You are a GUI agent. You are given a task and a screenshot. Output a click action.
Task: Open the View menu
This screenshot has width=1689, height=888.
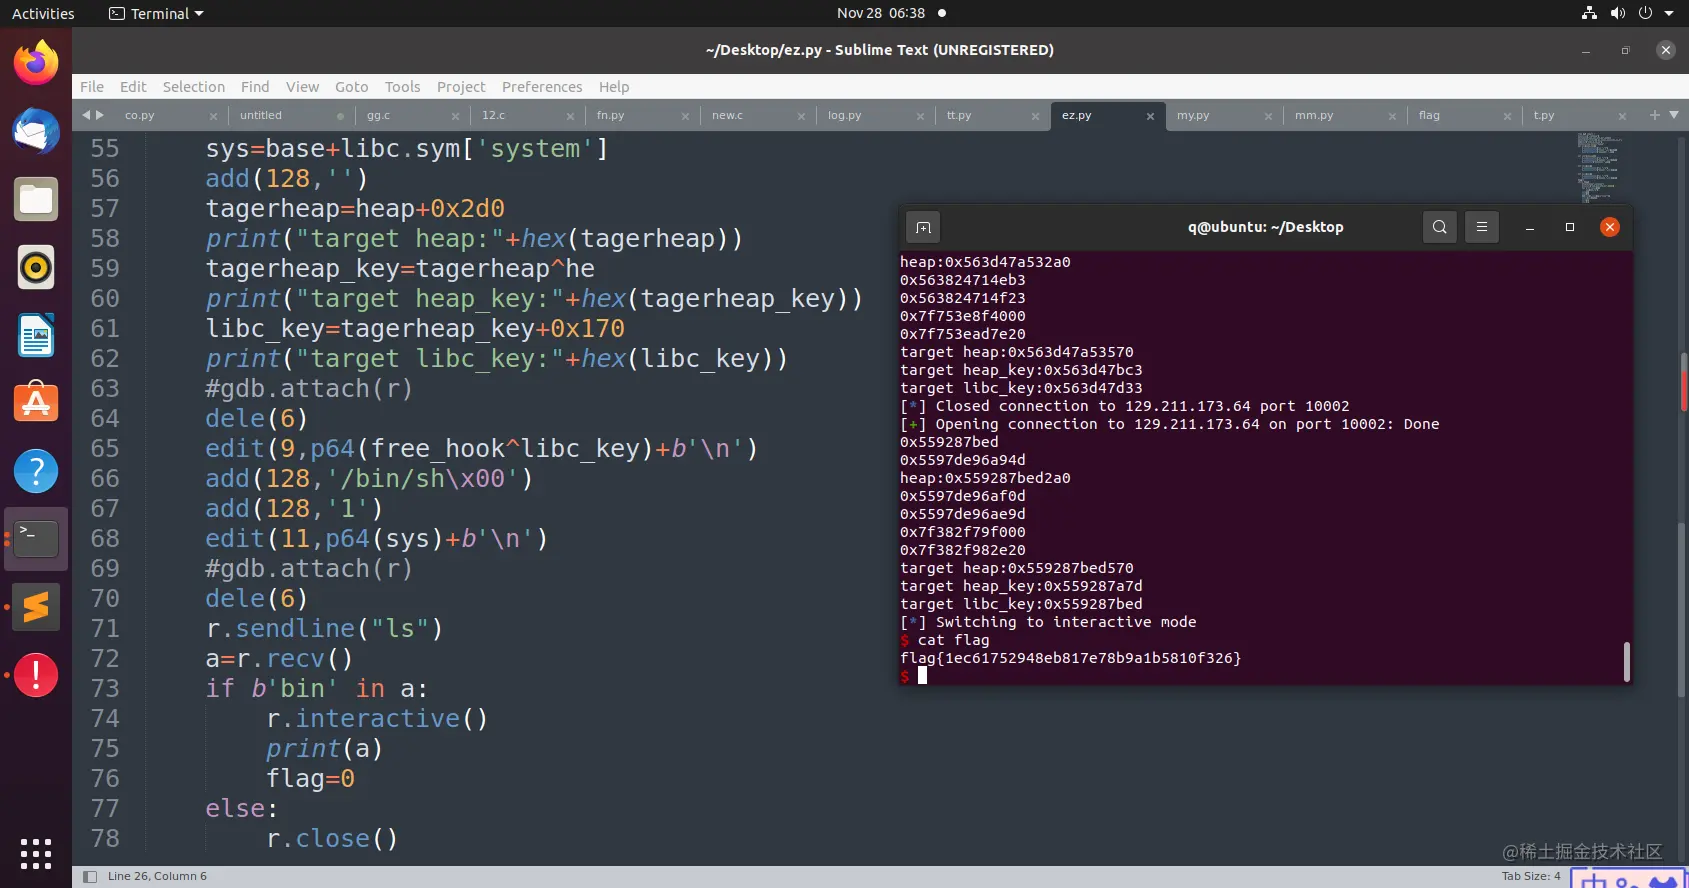(302, 87)
